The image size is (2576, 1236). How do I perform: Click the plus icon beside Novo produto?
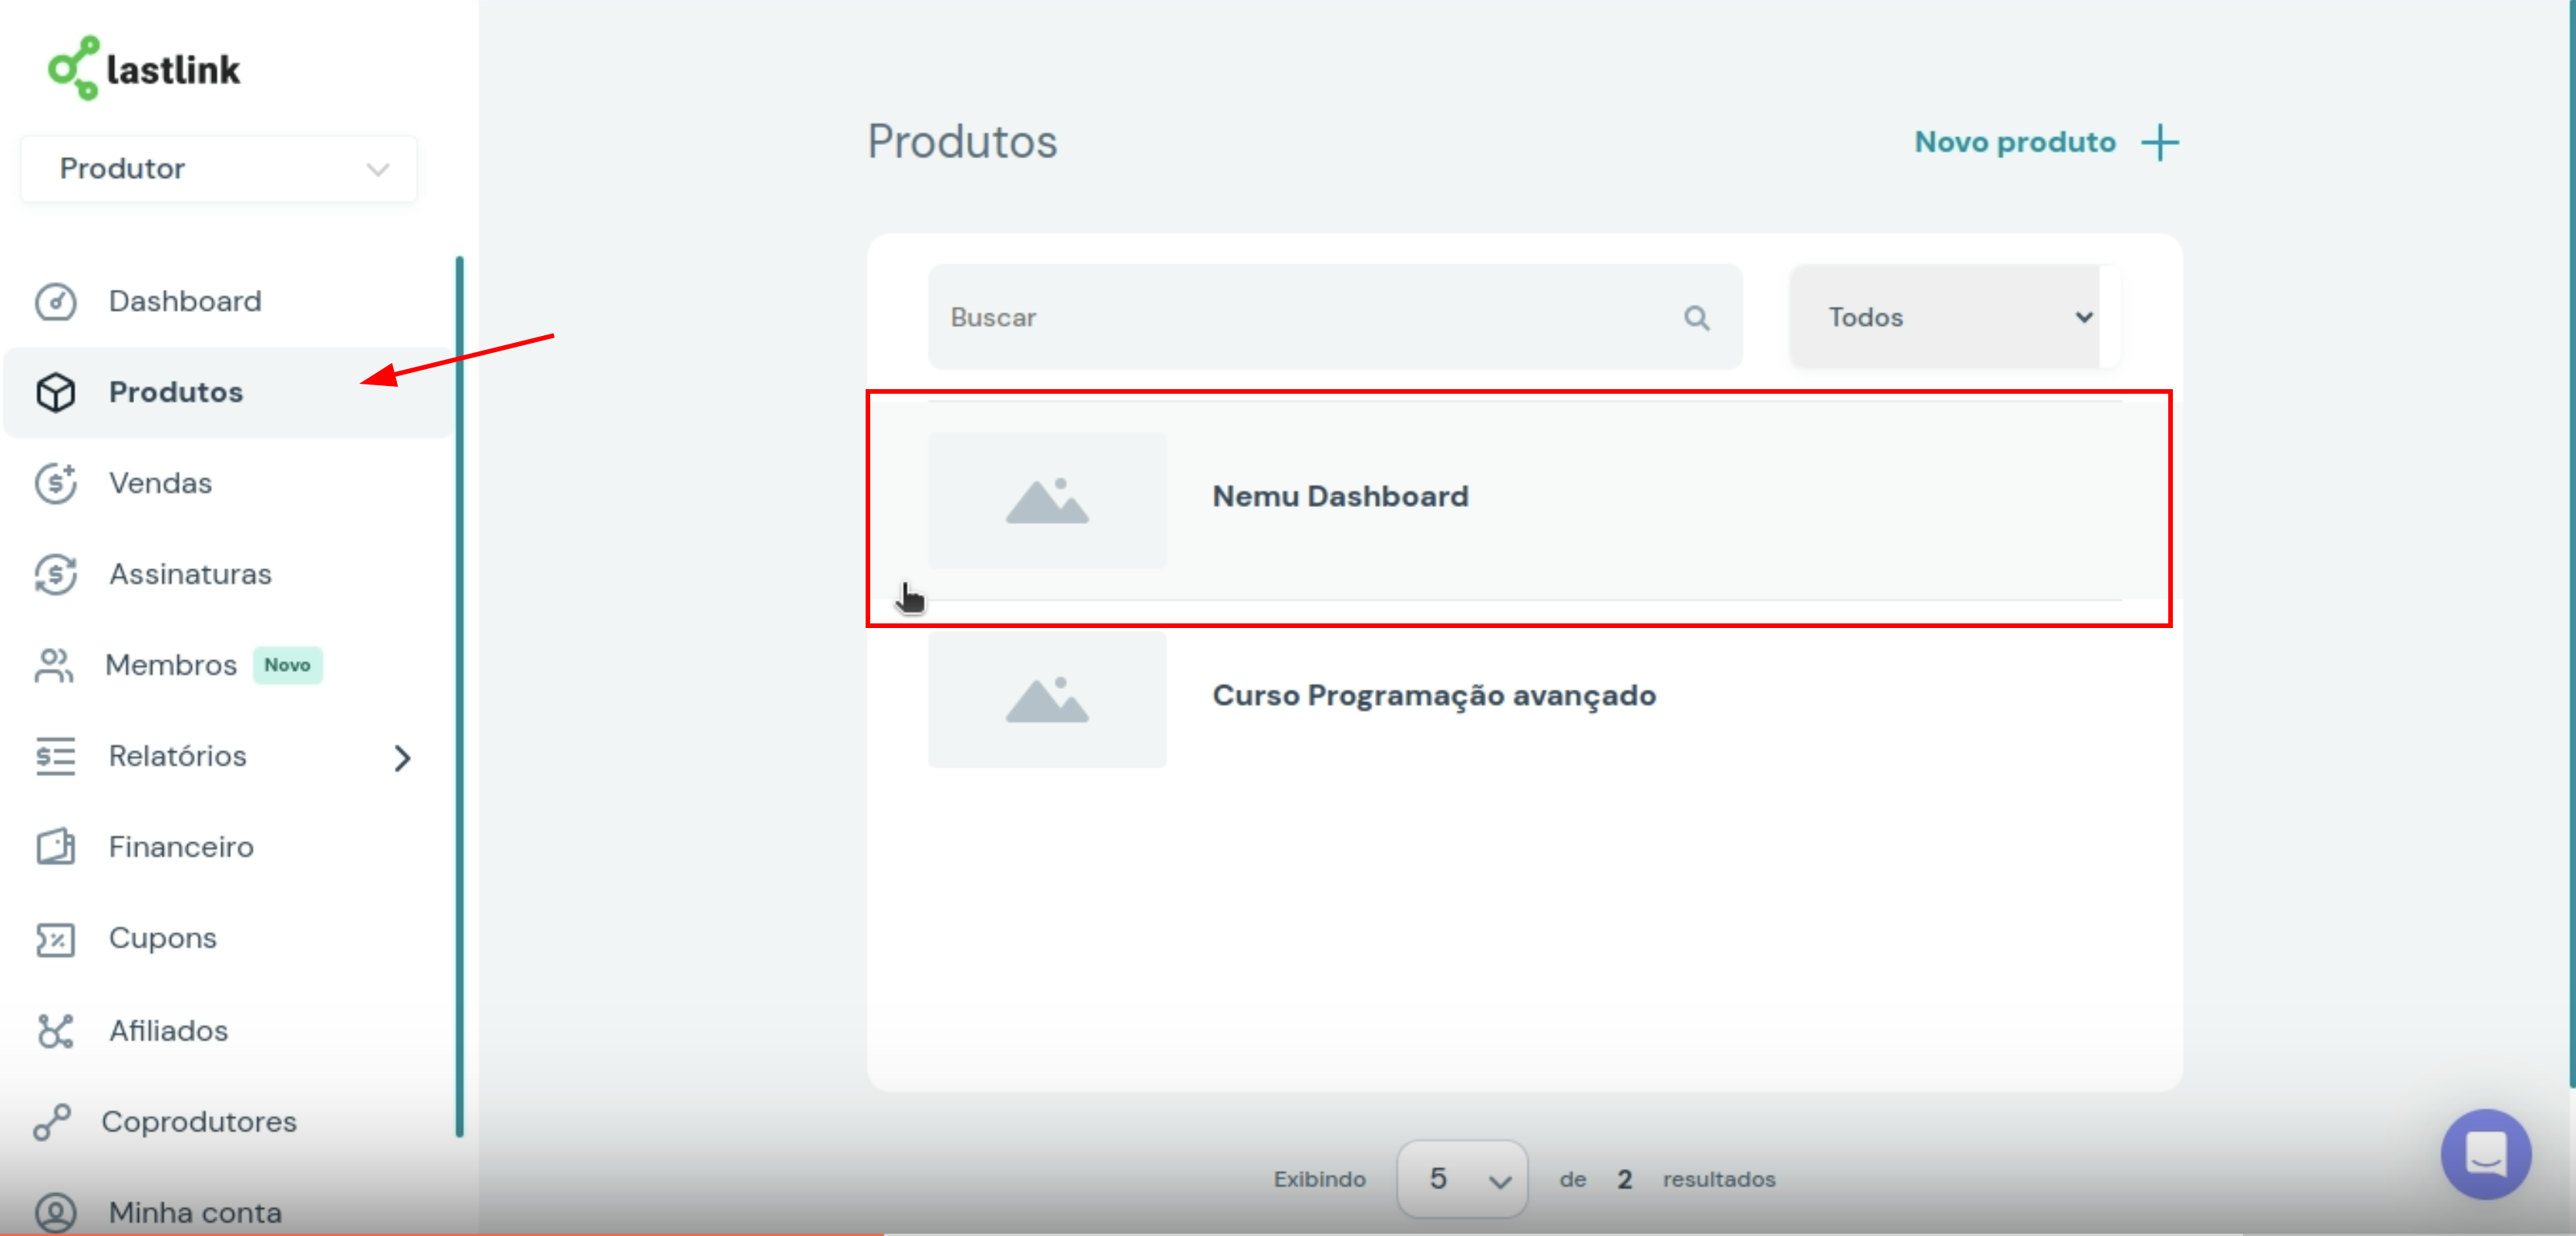pyautogui.click(x=2160, y=142)
